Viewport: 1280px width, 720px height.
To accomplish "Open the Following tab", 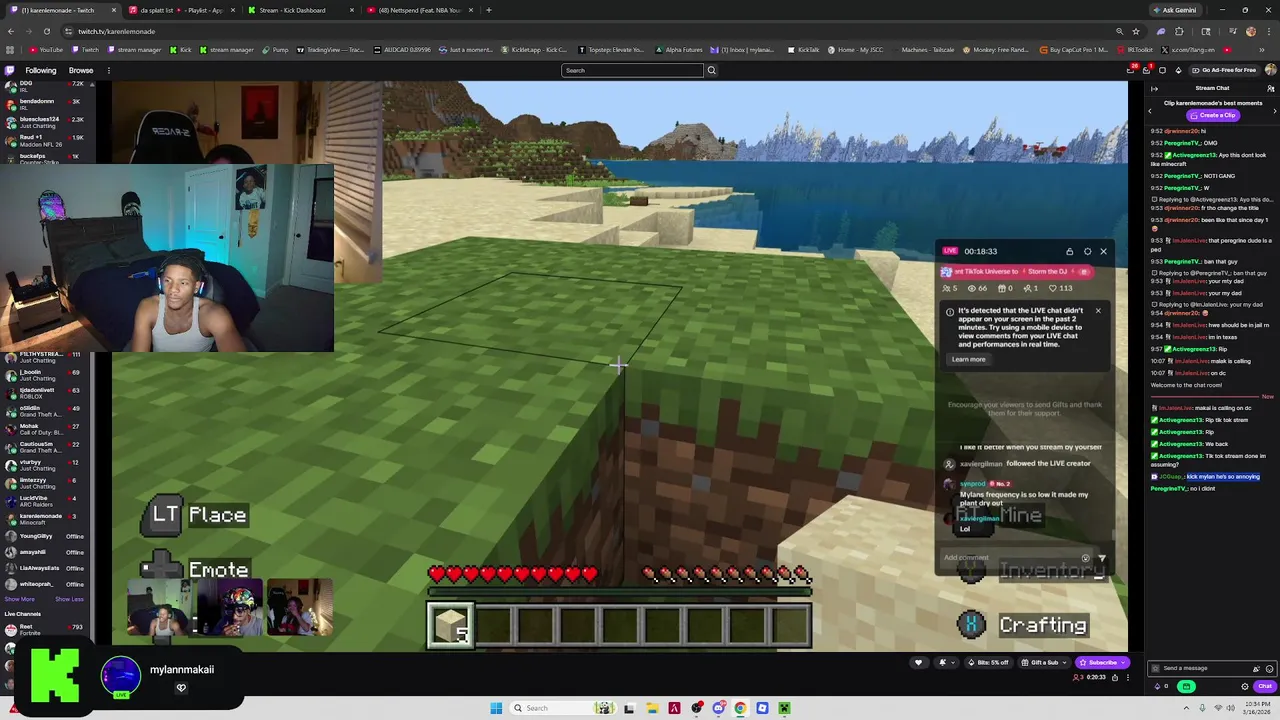I will pyautogui.click(x=41, y=70).
